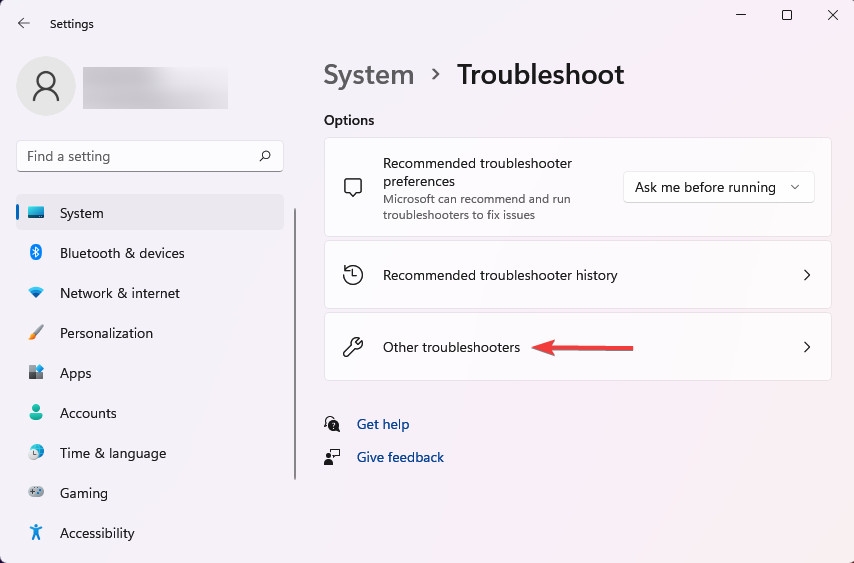Click the Give feedback link
Screen dimensions: 854x563
400,457
